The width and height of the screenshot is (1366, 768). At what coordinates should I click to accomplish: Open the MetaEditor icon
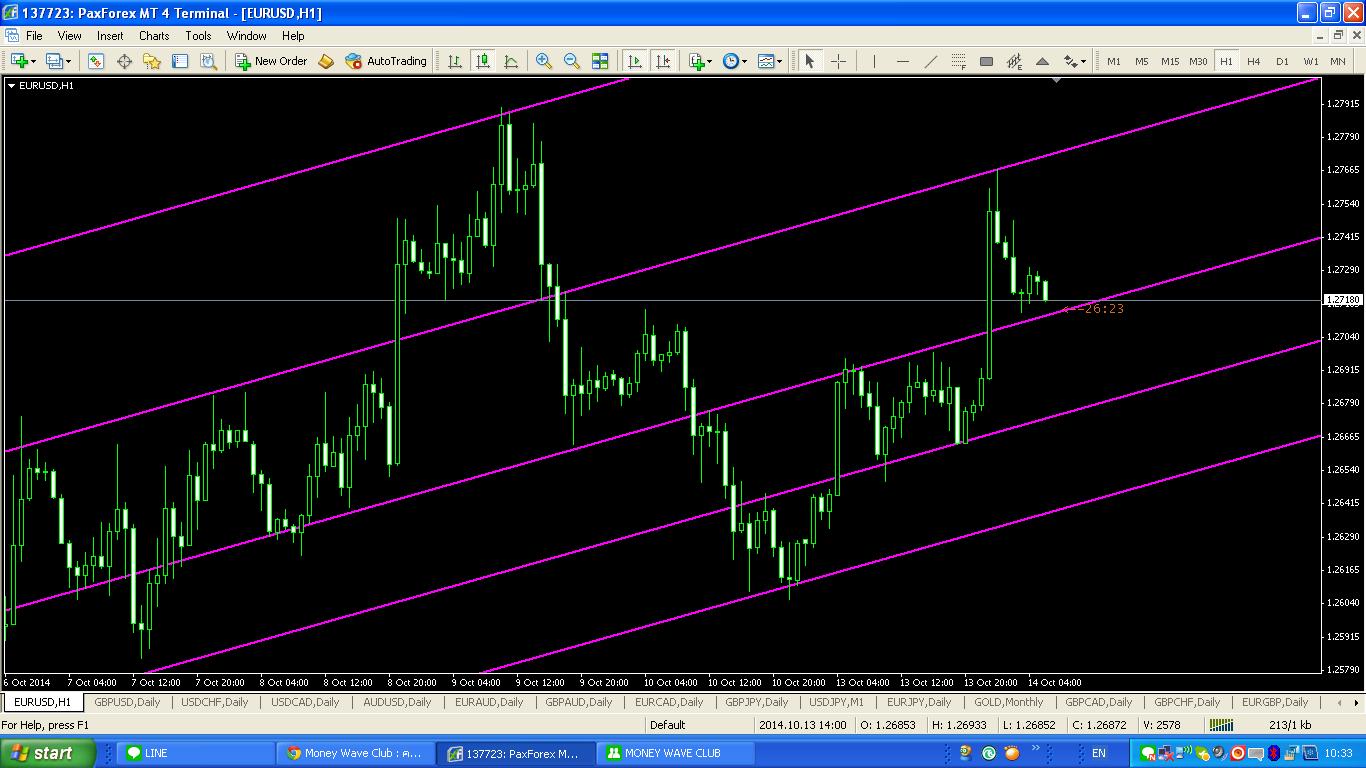tap(326, 61)
